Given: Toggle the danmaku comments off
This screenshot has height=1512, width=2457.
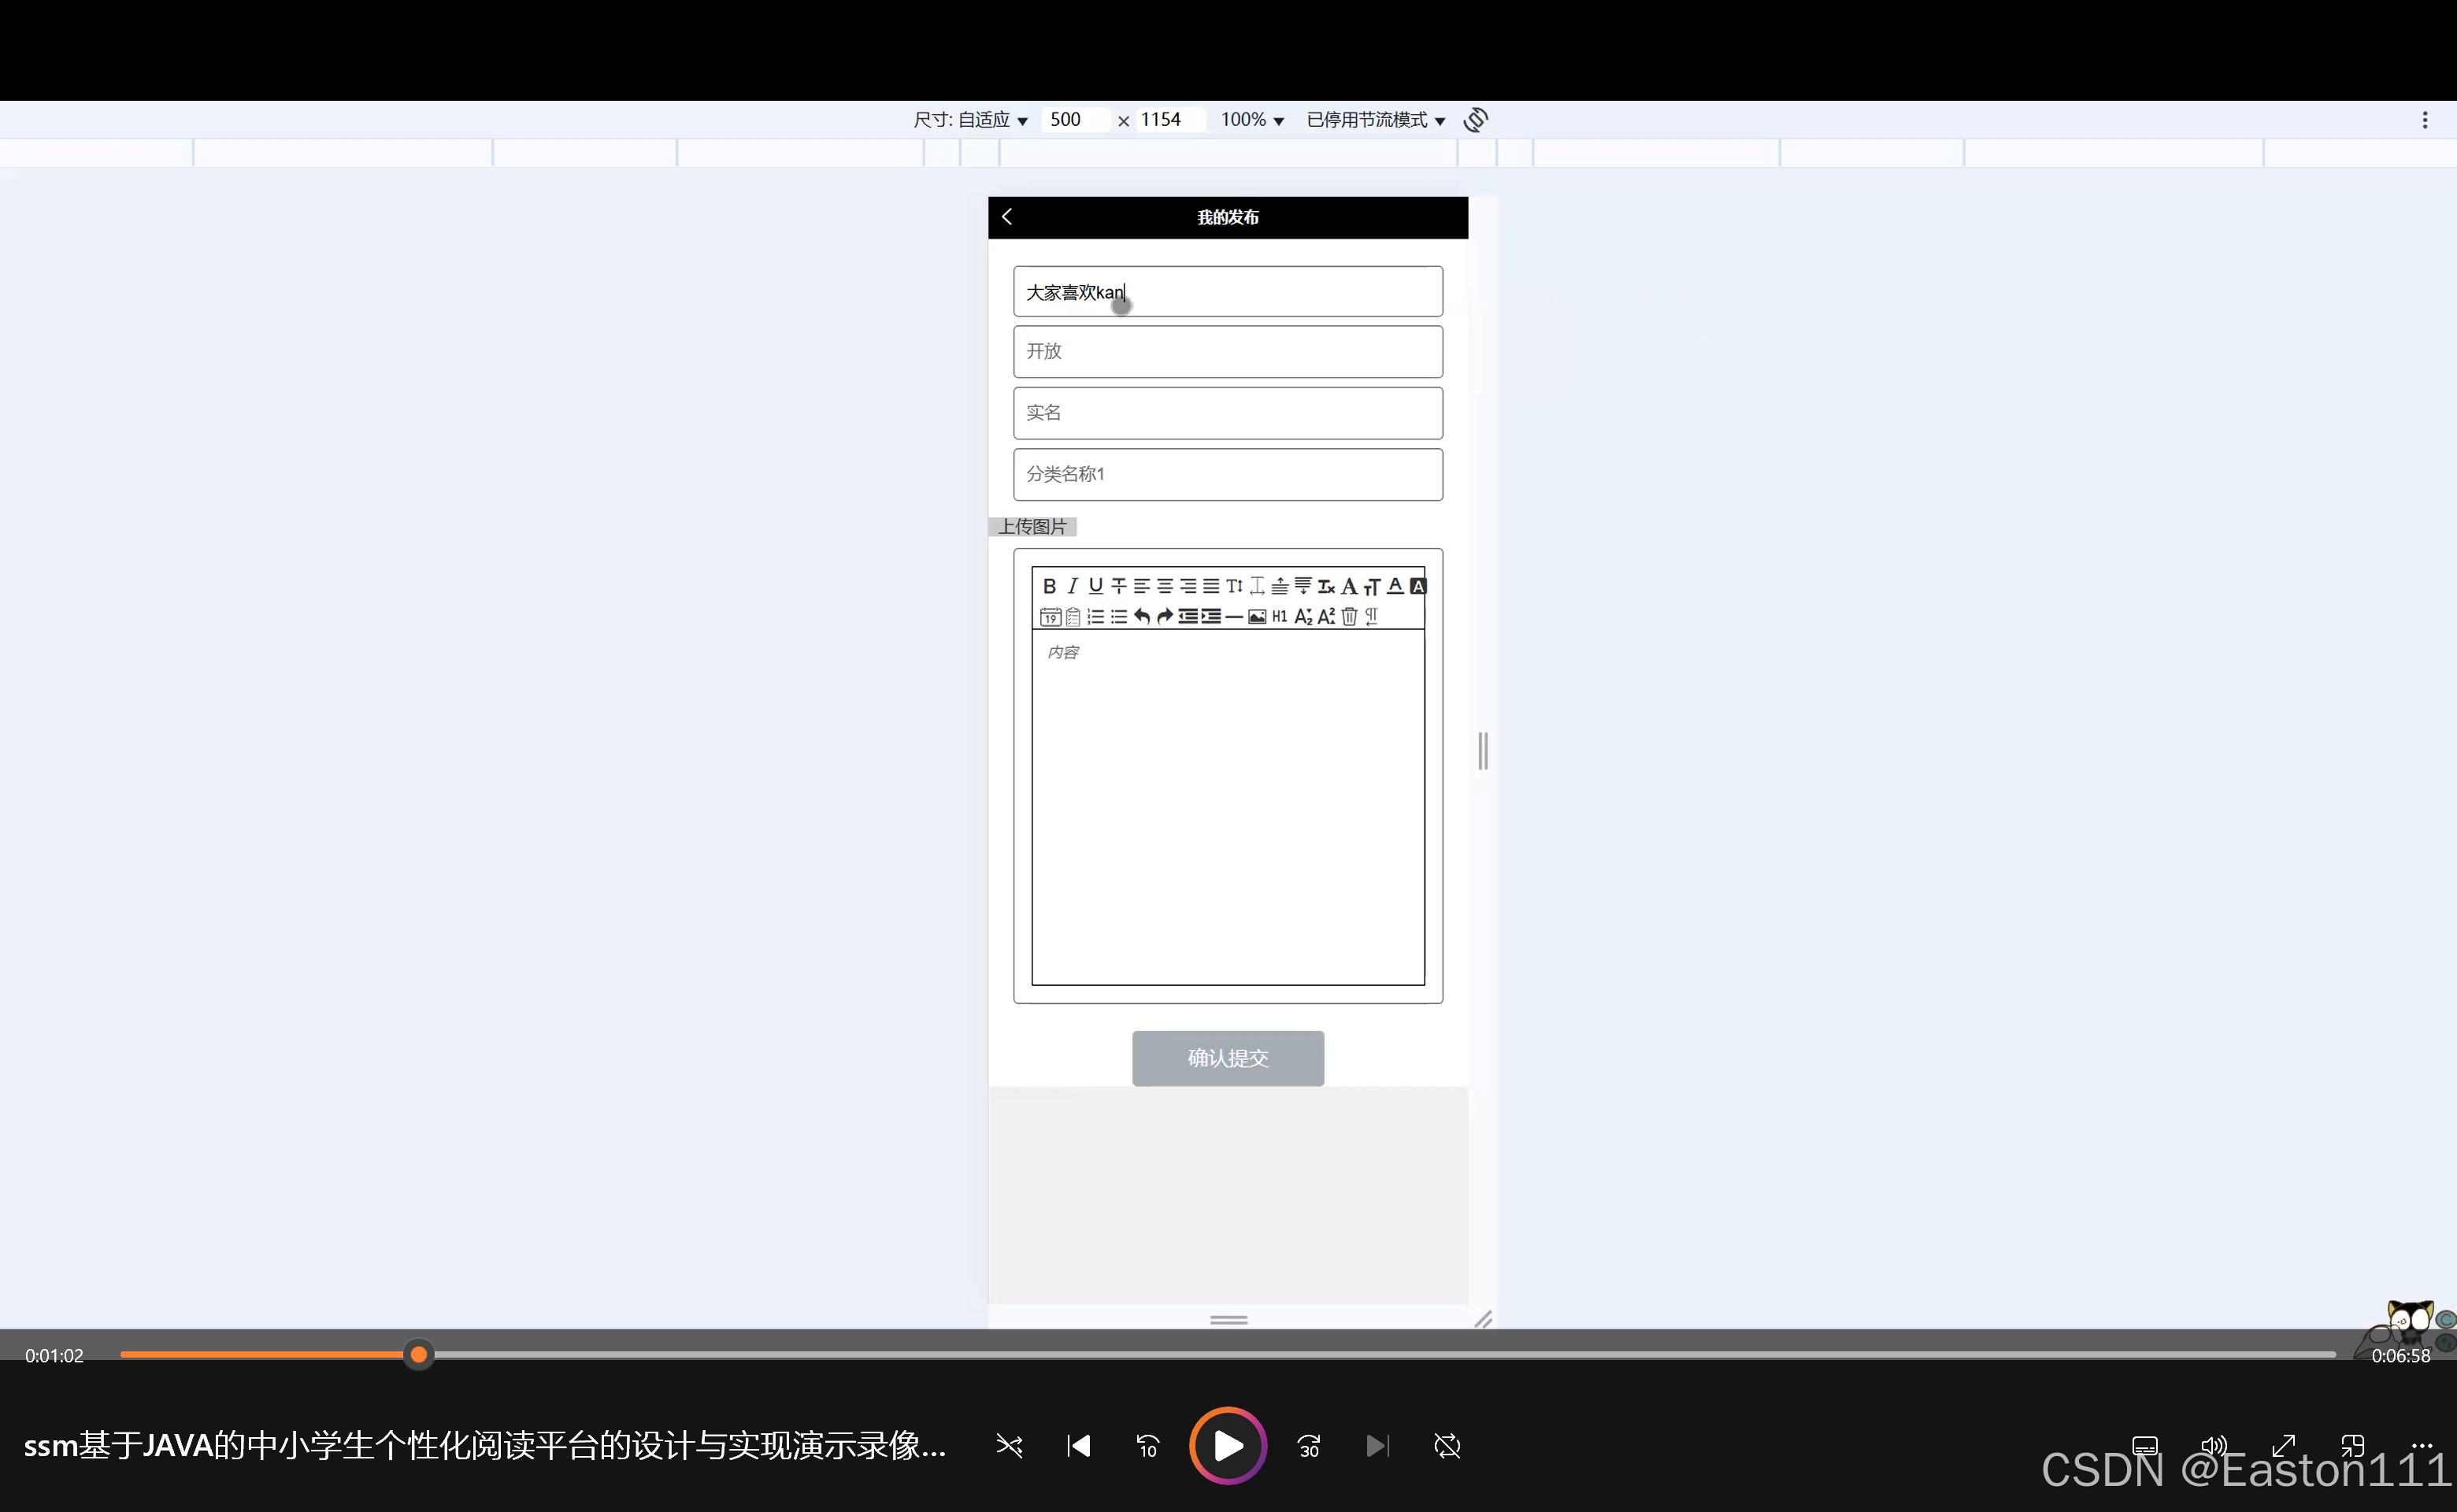Looking at the screenshot, I should 1447,1446.
